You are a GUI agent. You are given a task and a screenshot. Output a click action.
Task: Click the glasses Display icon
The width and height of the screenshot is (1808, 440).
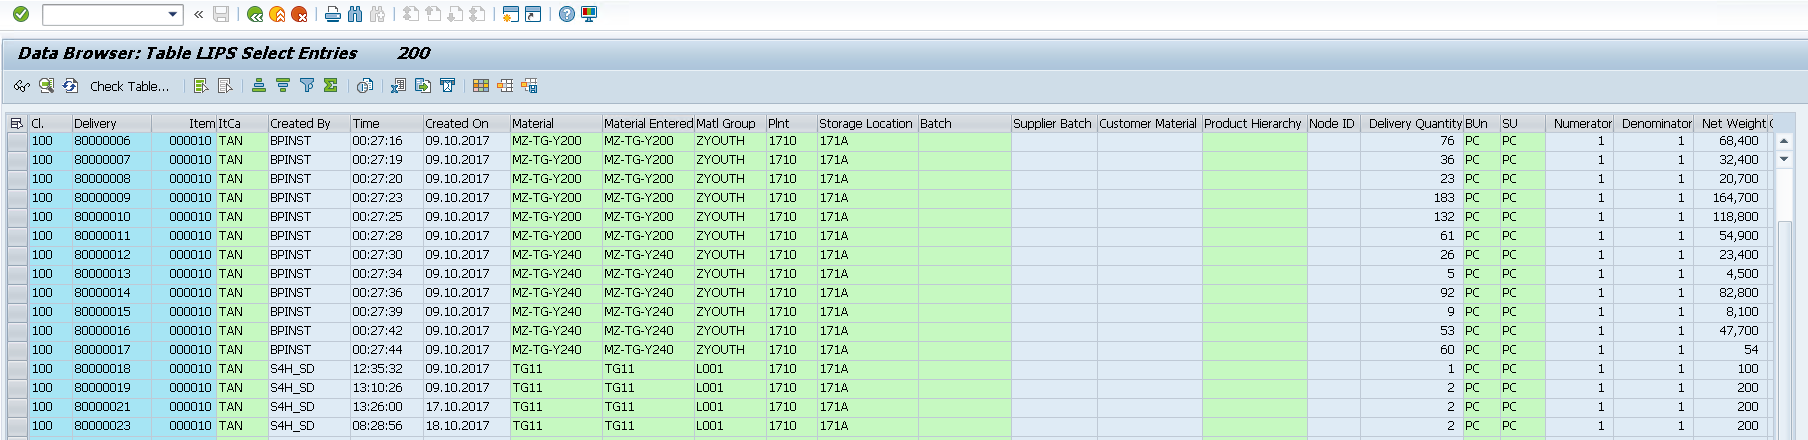(x=21, y=86)
